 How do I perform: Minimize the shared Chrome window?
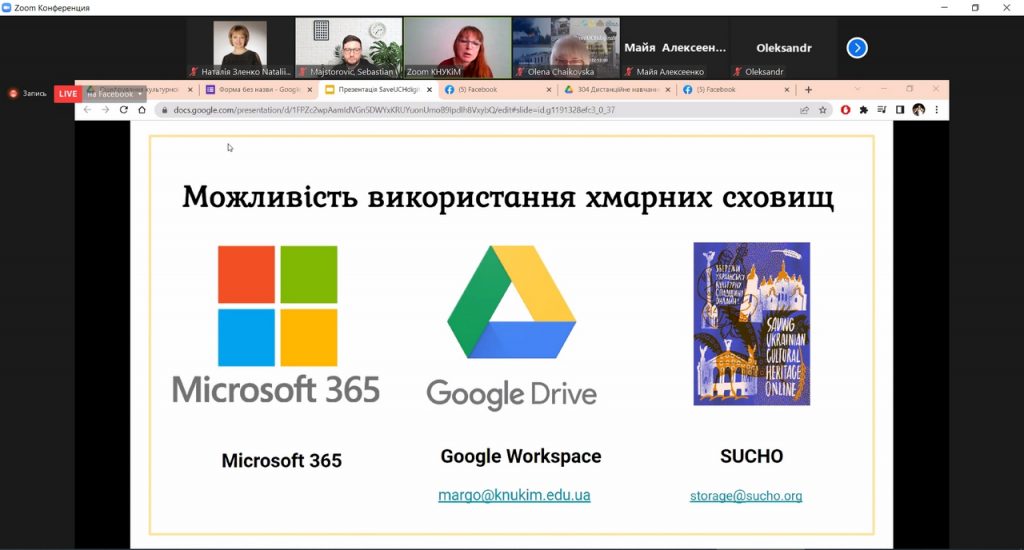click(x=884, y=89)
